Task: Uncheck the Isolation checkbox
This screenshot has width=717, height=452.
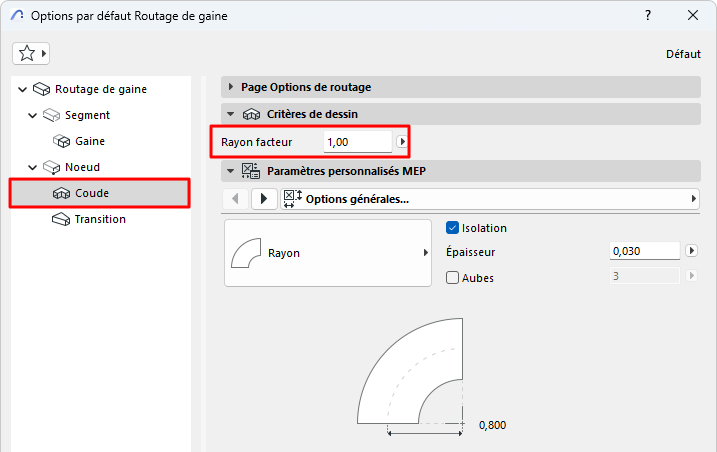Action: [x=453, y=228]
